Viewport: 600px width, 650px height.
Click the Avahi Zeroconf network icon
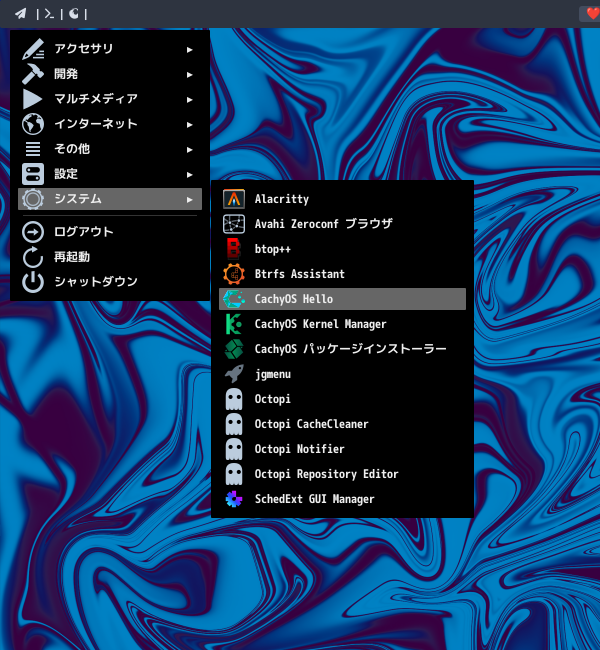234,224
